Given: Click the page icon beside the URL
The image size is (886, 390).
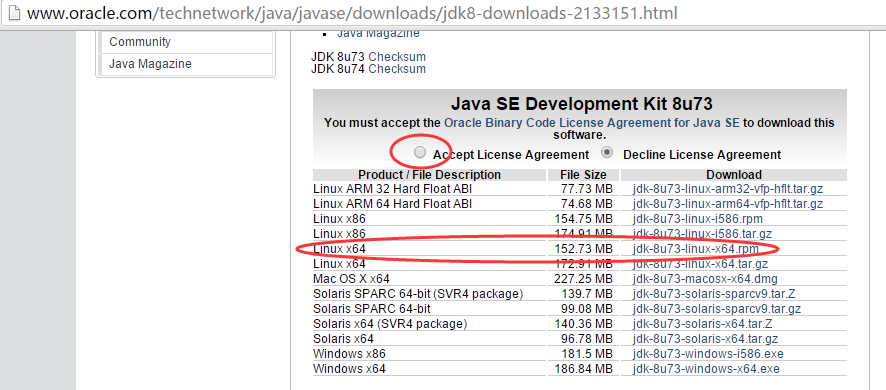Looking at the screenshot, I should 15,12.
